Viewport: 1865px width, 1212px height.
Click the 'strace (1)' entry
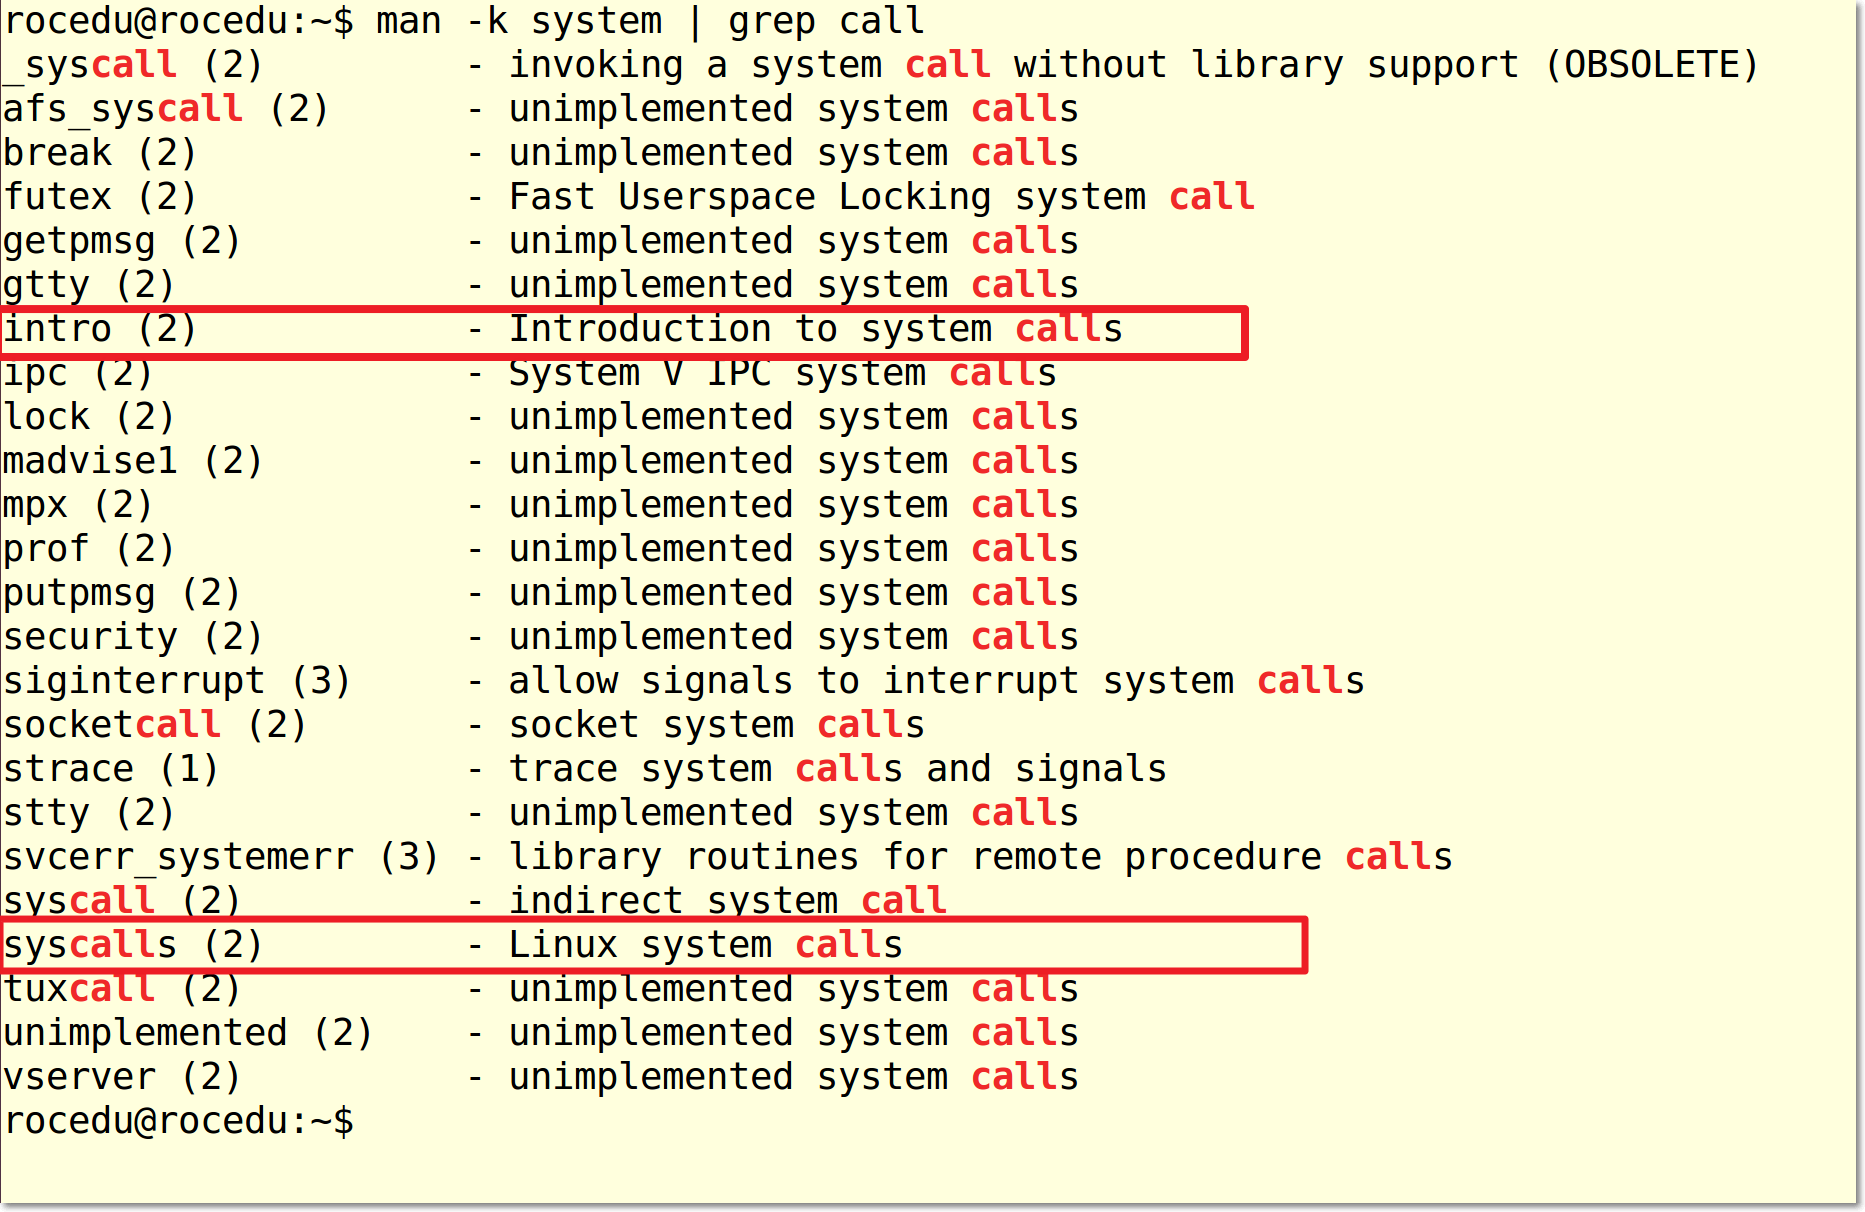pos(111,769)
